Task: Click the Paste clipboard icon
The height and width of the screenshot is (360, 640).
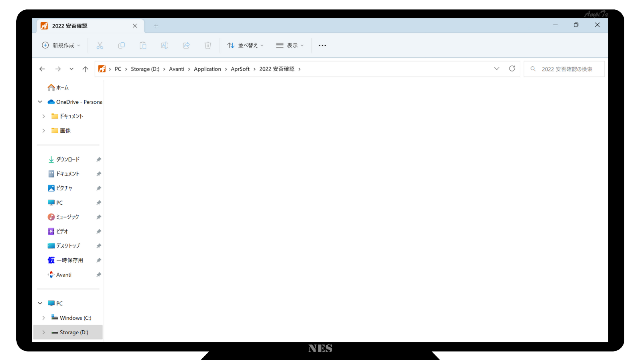Action: point(143,45)
